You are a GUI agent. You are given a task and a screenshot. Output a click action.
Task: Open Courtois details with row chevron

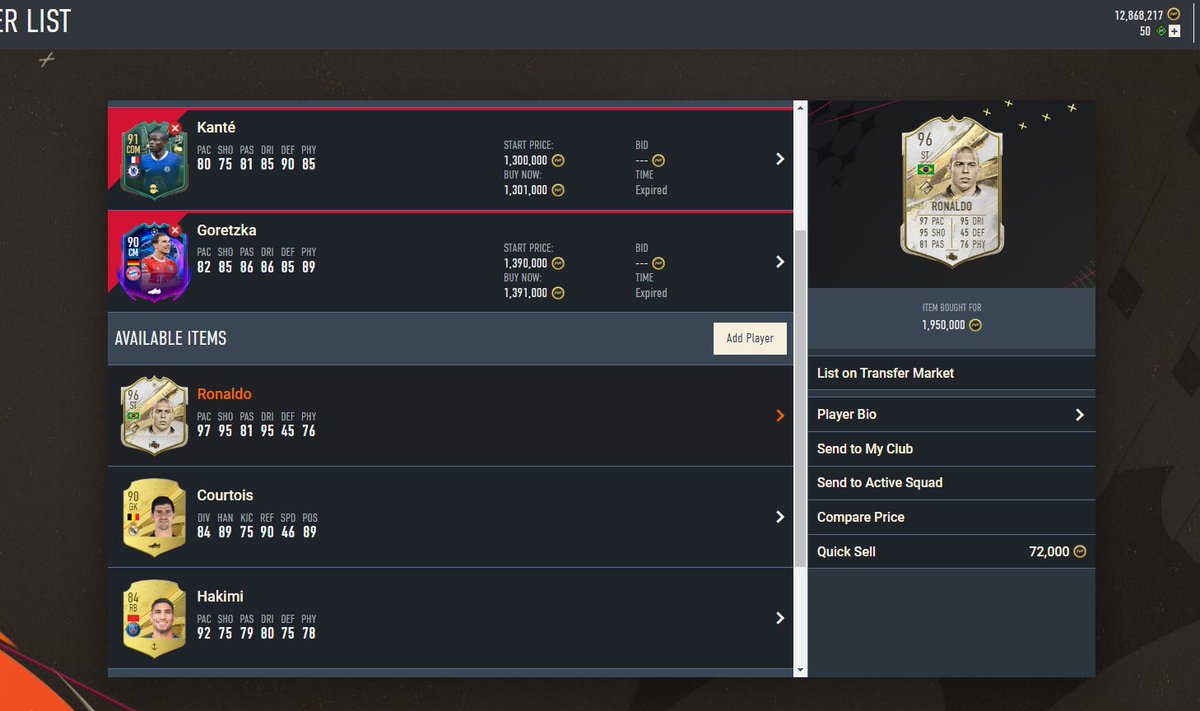[780, 517]
